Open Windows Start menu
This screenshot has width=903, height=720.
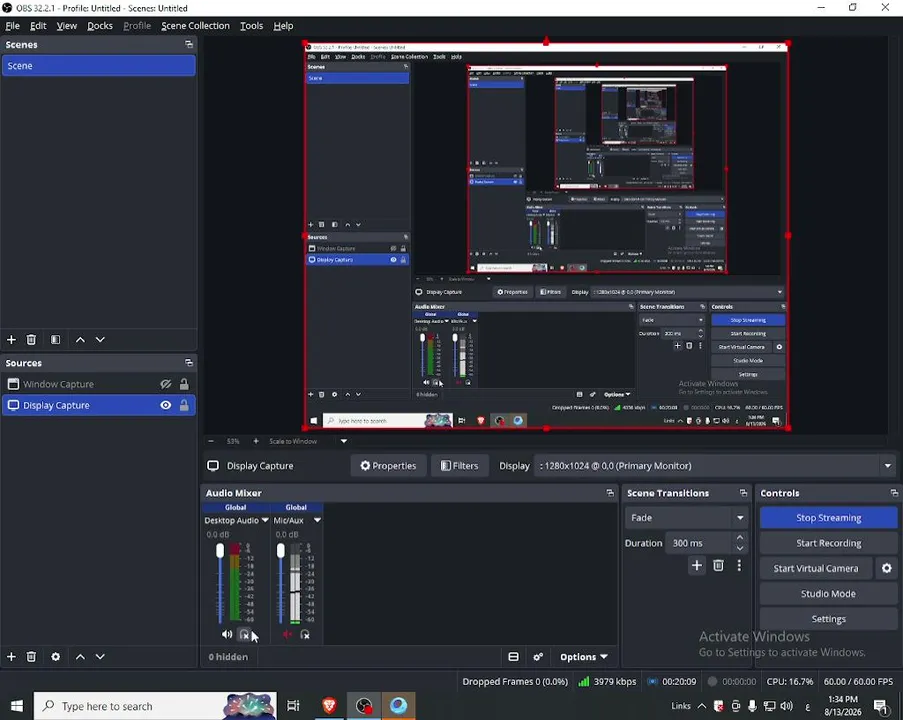[17, 706]
